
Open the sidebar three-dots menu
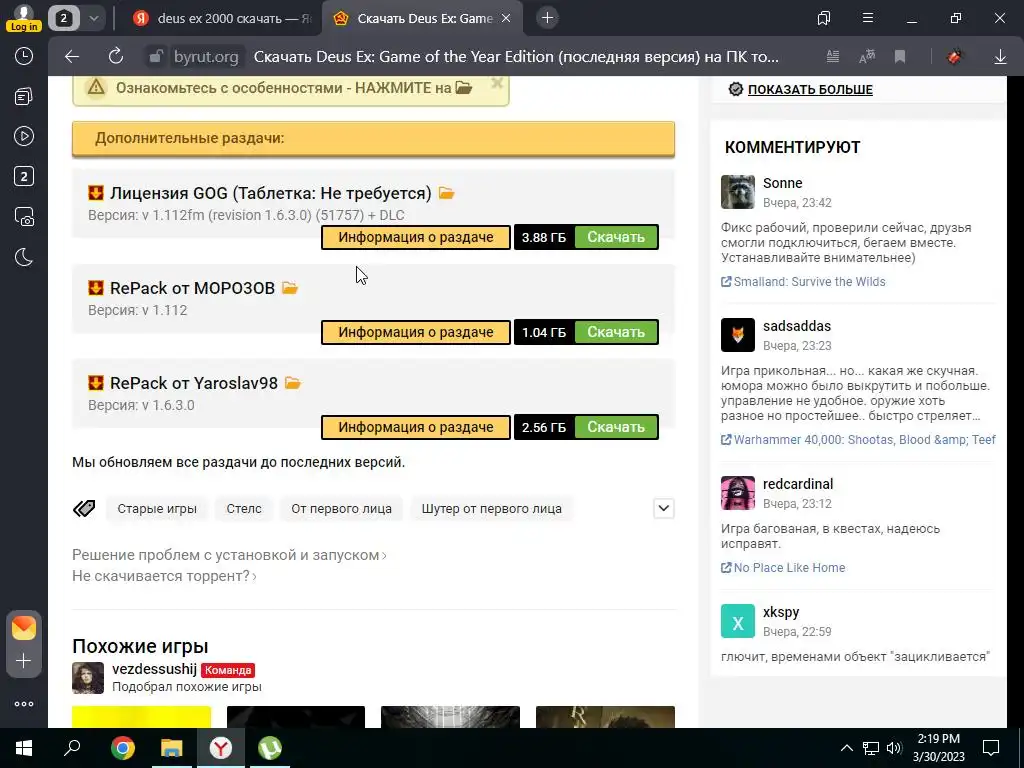point(24,704)
